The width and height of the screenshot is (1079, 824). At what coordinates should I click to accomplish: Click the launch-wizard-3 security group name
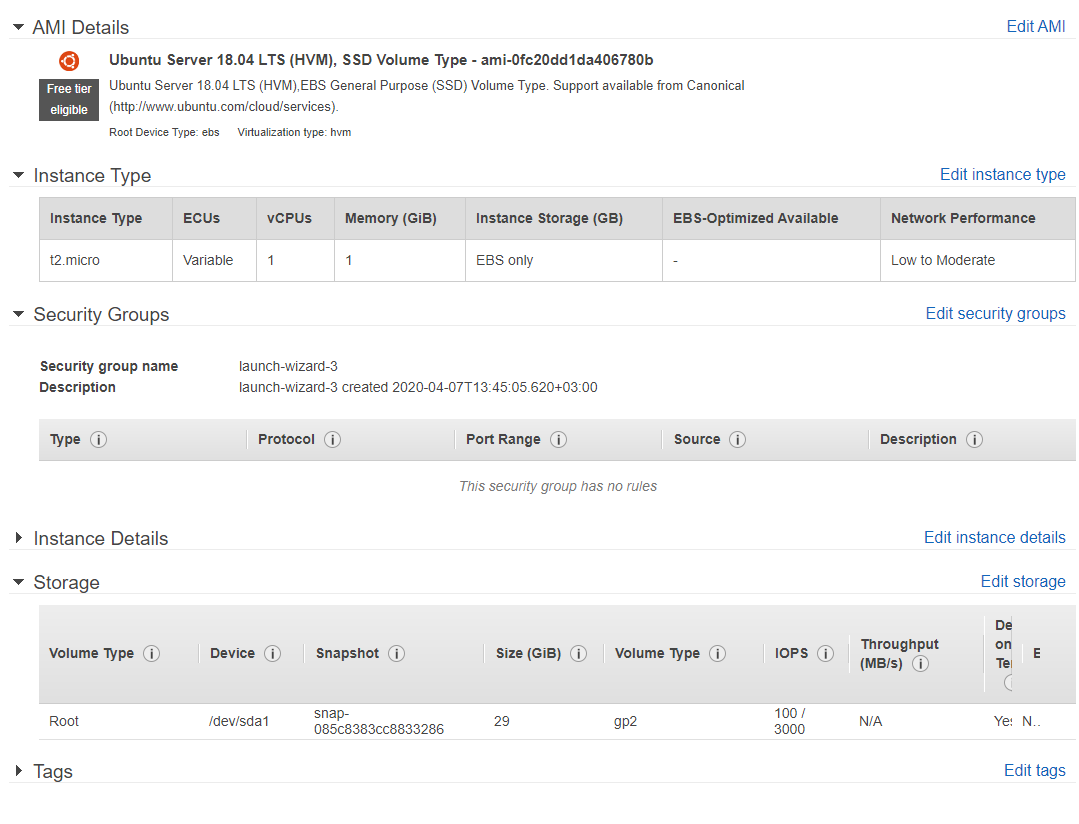pos(288,366)
